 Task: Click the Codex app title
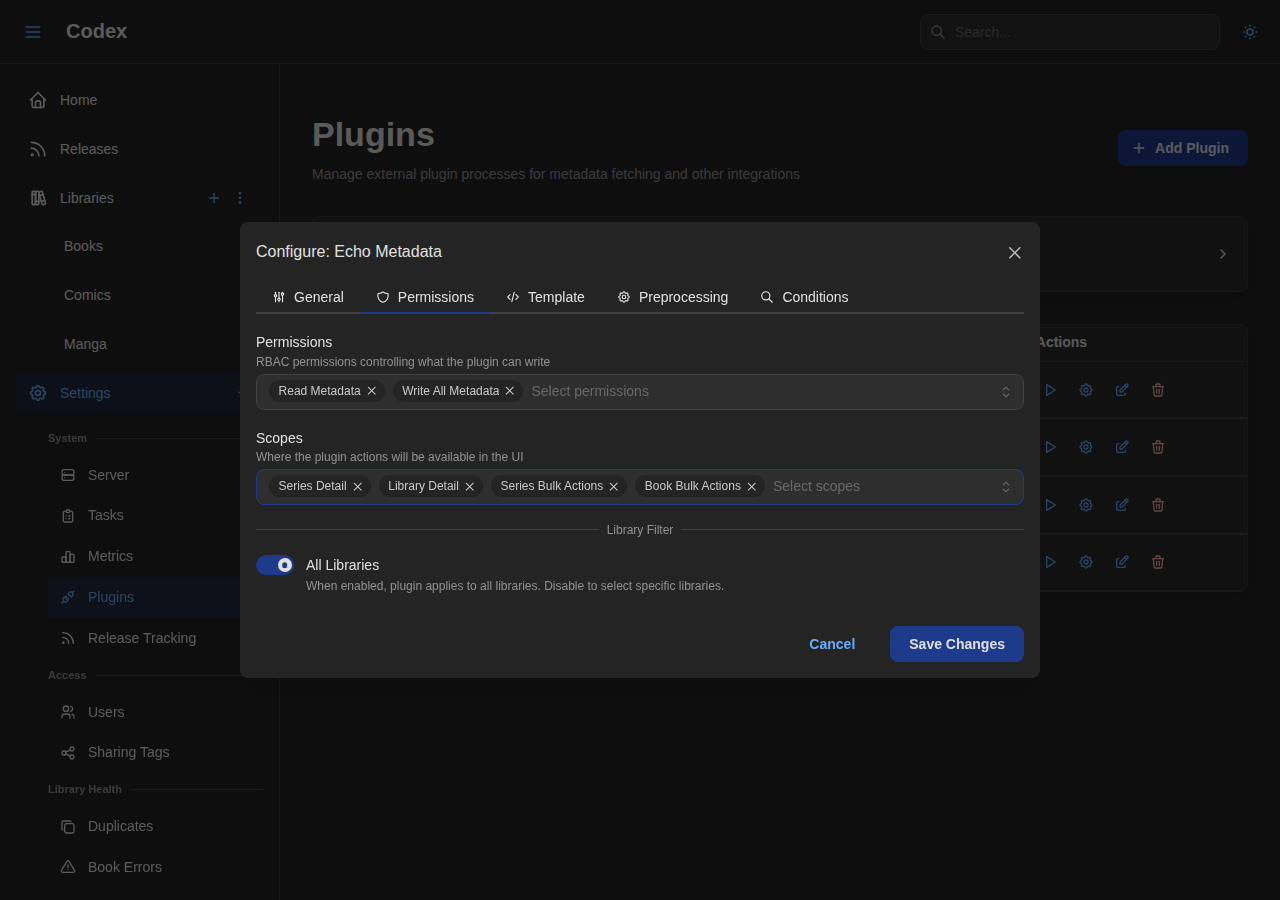tap(96, 31)
